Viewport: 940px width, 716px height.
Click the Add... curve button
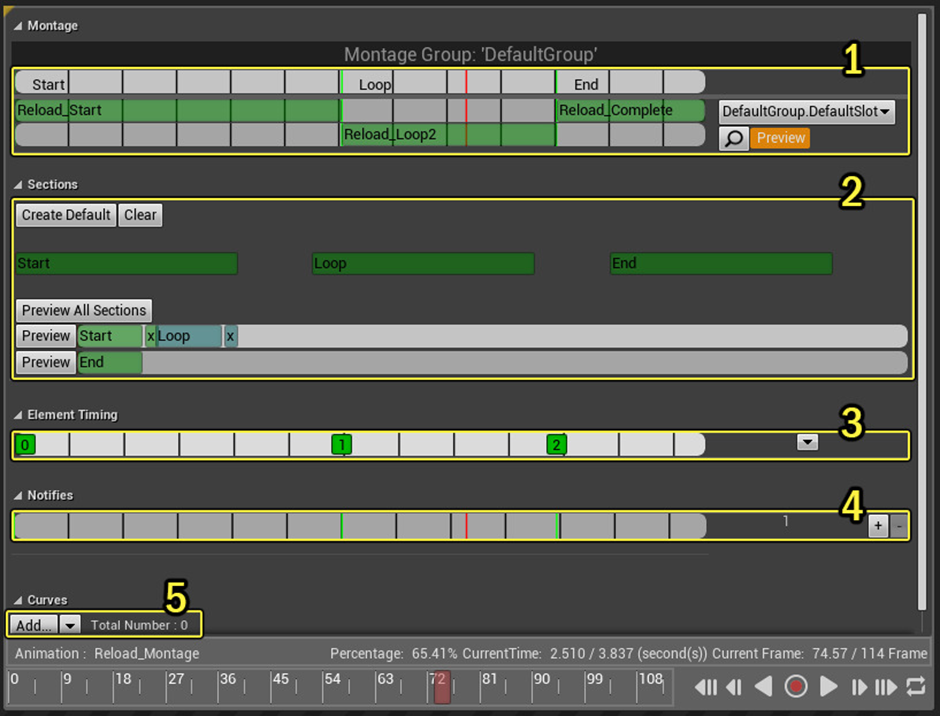(x=34, y=625)
